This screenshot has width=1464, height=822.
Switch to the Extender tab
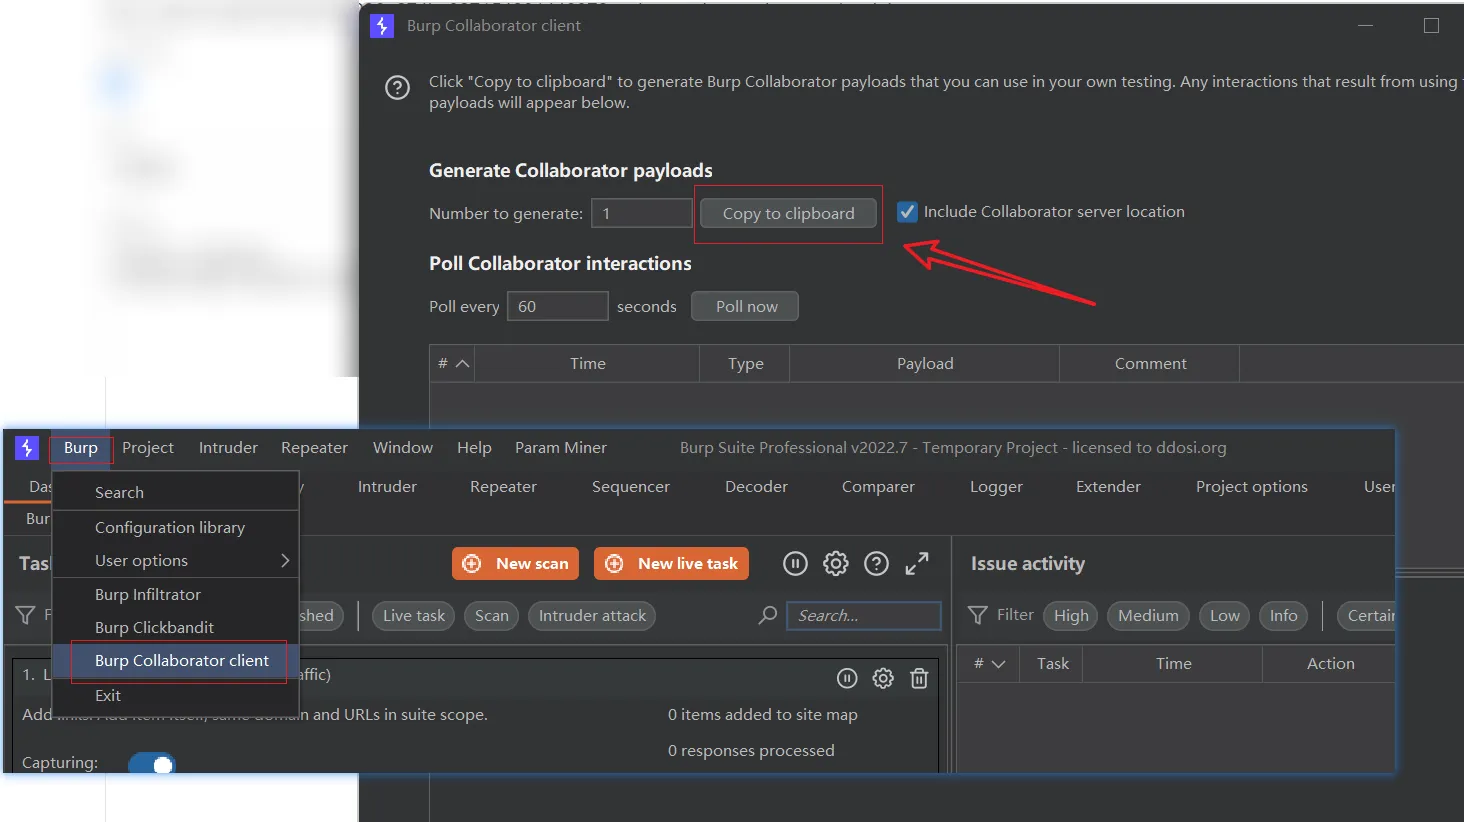tap(1108, 487)
